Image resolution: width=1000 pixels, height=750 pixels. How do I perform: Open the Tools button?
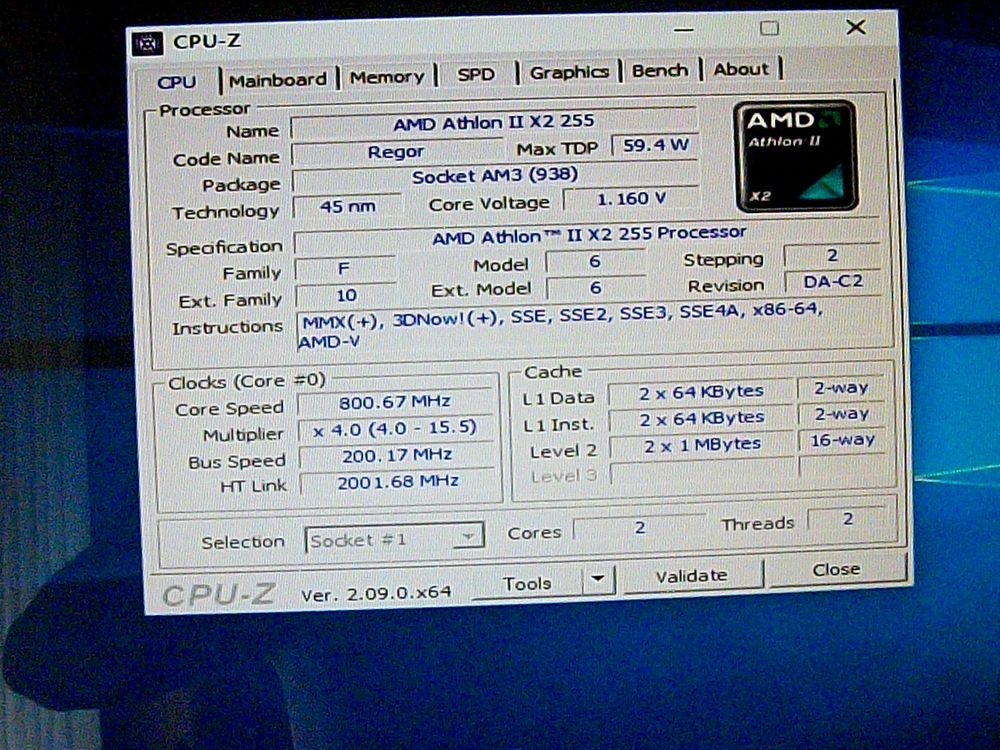click(x=527, y=584)
